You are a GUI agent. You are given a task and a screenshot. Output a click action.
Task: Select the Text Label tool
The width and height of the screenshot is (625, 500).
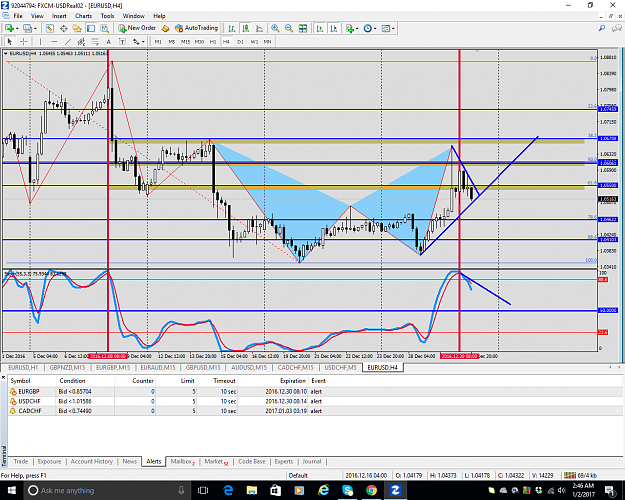coord(122,41)
